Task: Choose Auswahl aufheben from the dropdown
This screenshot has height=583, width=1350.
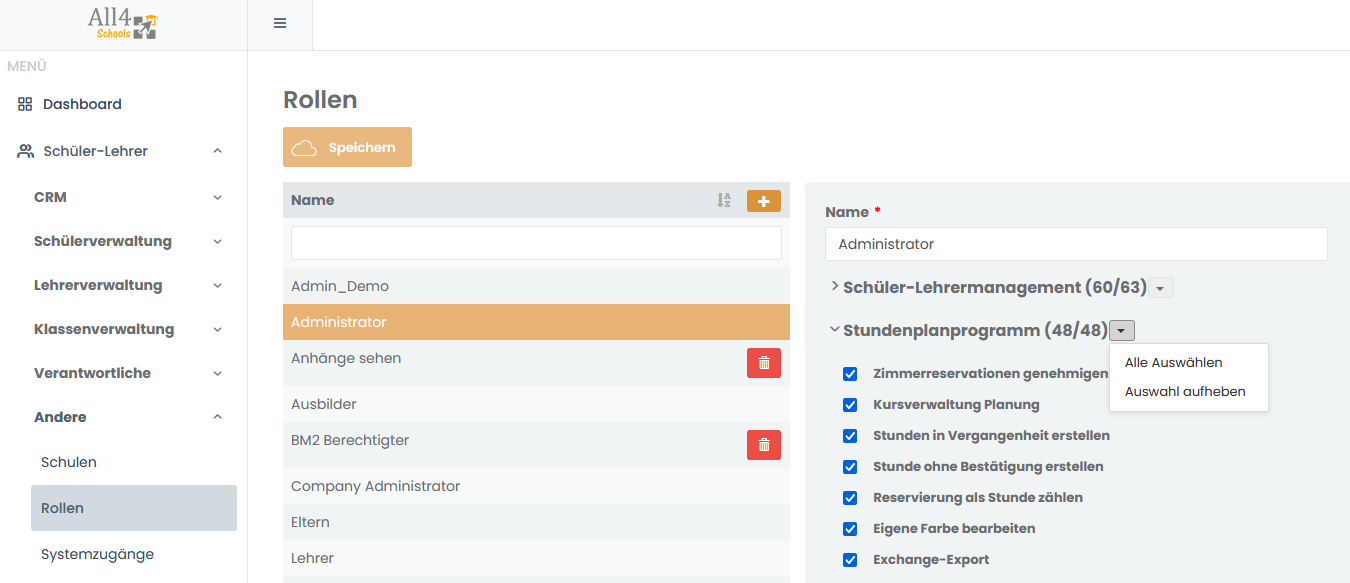Action: (1185, 392)
